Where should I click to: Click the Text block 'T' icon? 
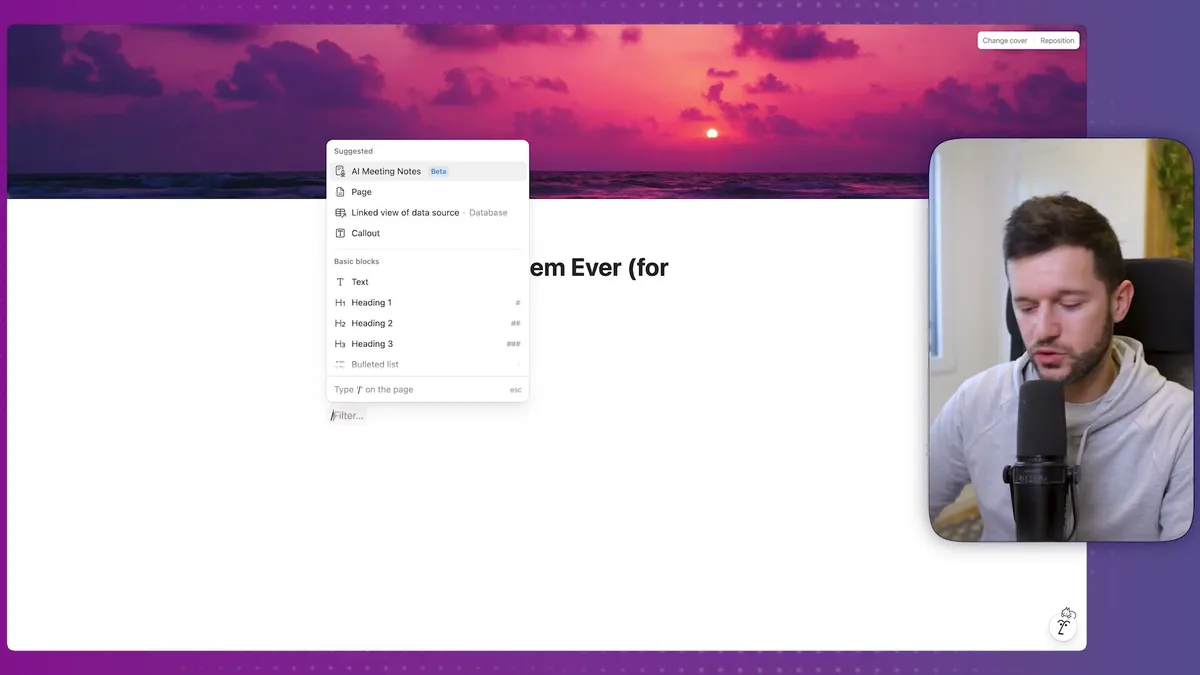click(x=340, y=282)
